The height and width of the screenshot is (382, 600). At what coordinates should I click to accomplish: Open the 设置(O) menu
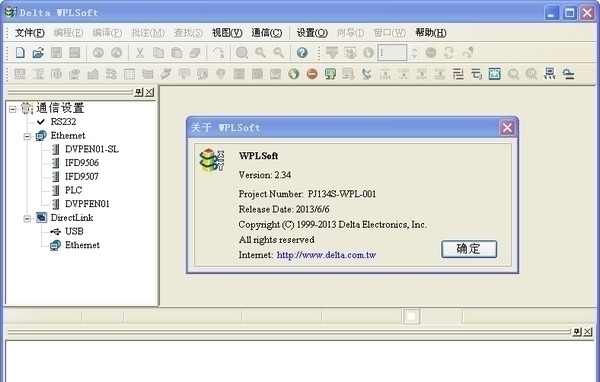coord(312,33)
